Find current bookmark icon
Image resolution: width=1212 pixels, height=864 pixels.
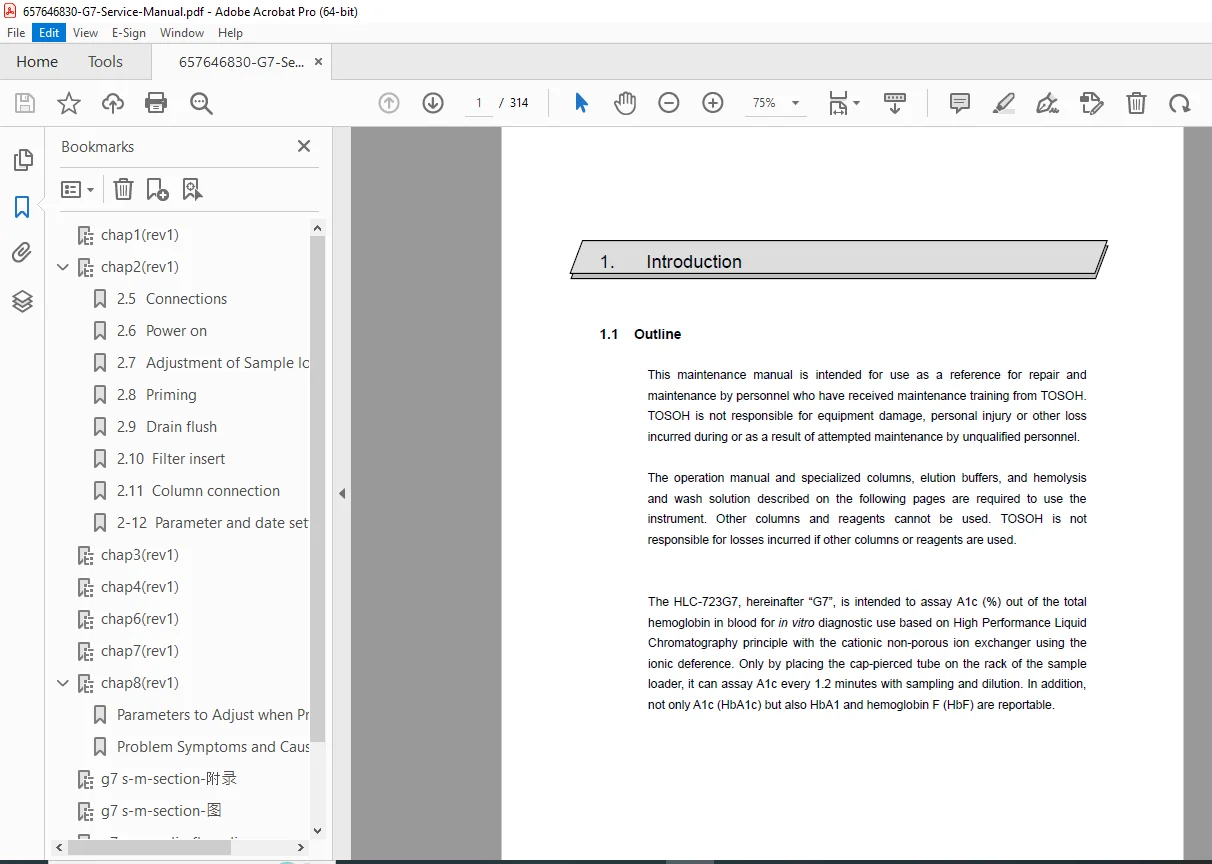click(x=192, y=189)
